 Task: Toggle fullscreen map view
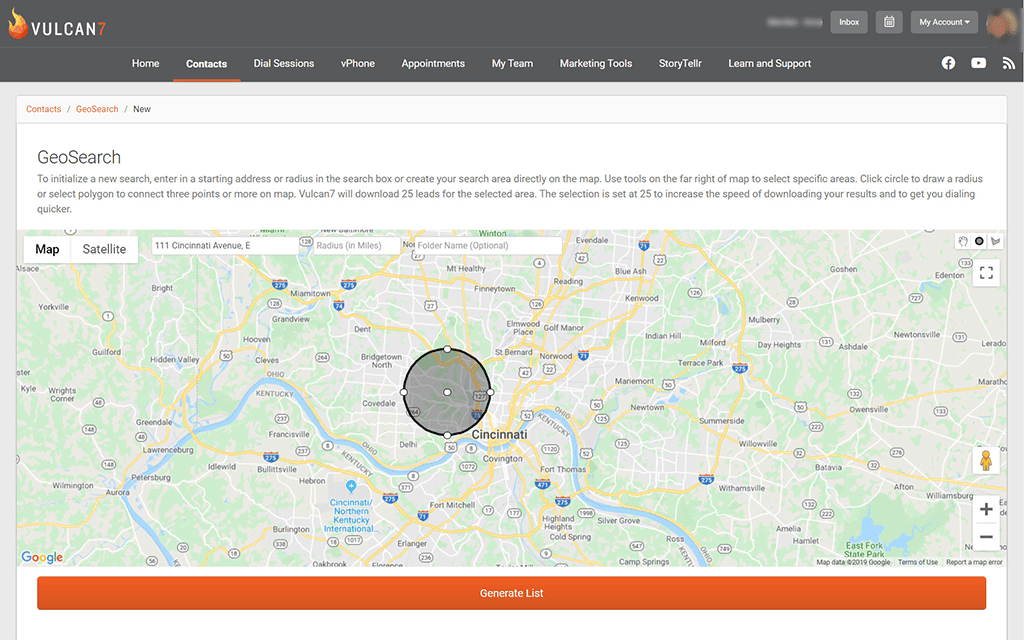[x=986, y=273]
